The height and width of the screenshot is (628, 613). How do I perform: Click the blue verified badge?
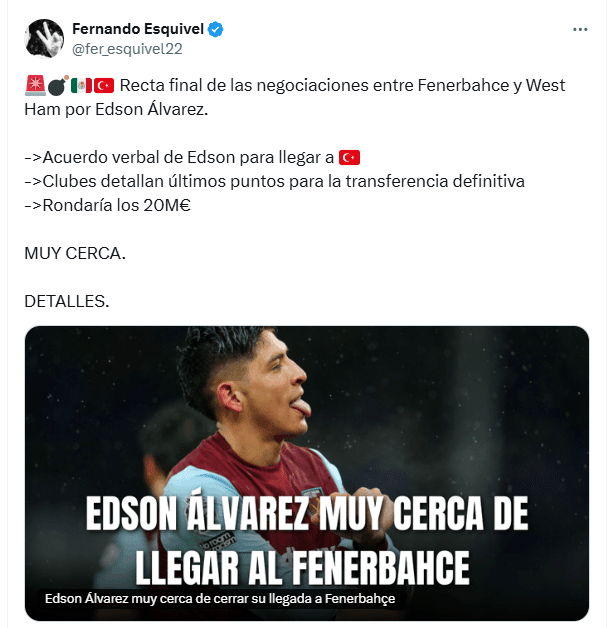click(x=216, y=30)
